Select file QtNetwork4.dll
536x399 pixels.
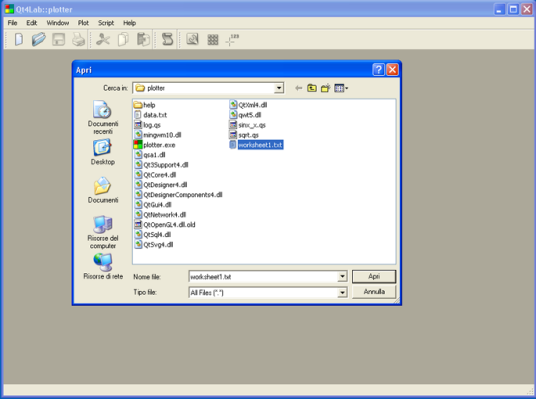click(x=160, y=214)
